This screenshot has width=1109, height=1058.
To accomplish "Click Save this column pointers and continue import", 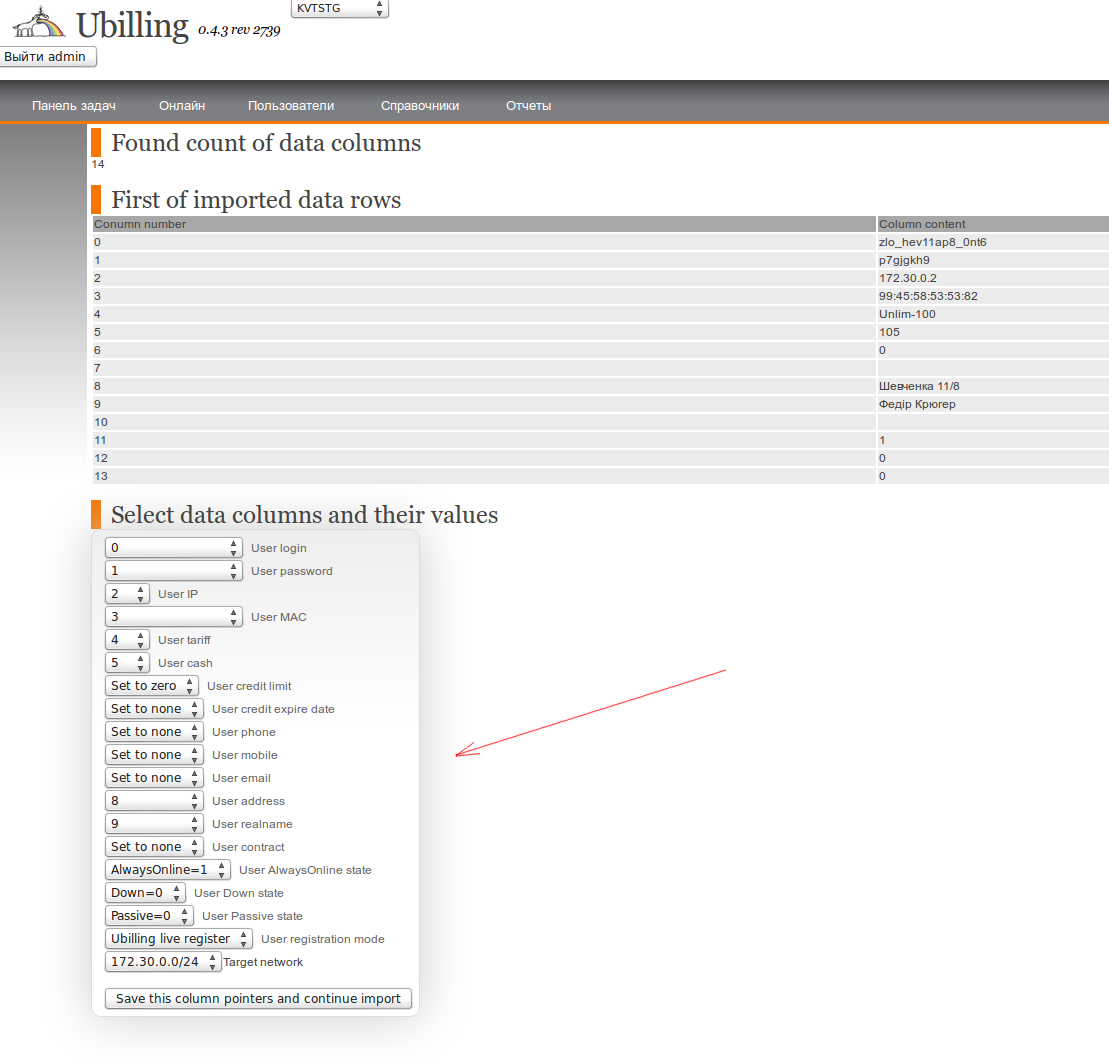I will click(258, 999).
